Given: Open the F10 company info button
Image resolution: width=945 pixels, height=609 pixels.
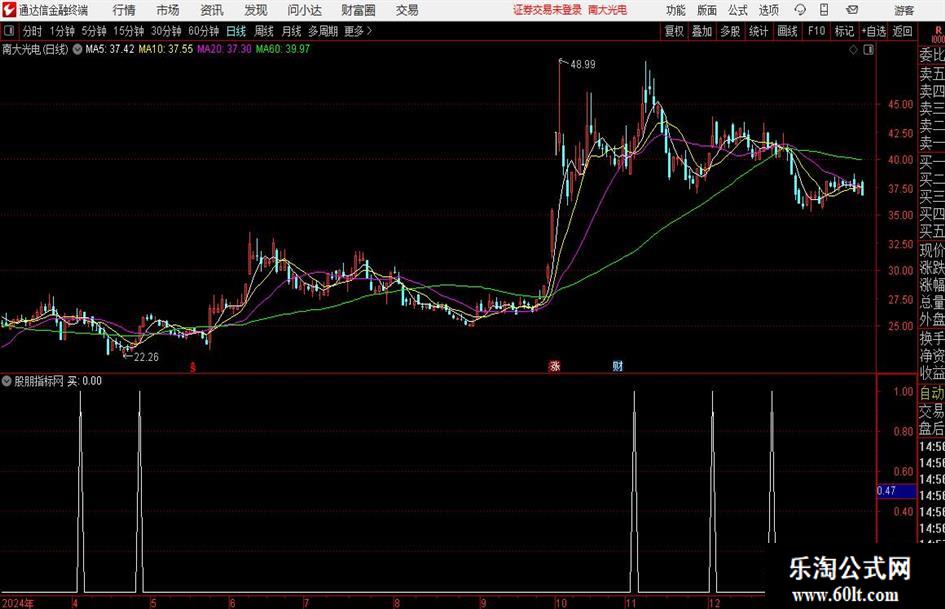Looking at the screenshot, I should 817,31.
